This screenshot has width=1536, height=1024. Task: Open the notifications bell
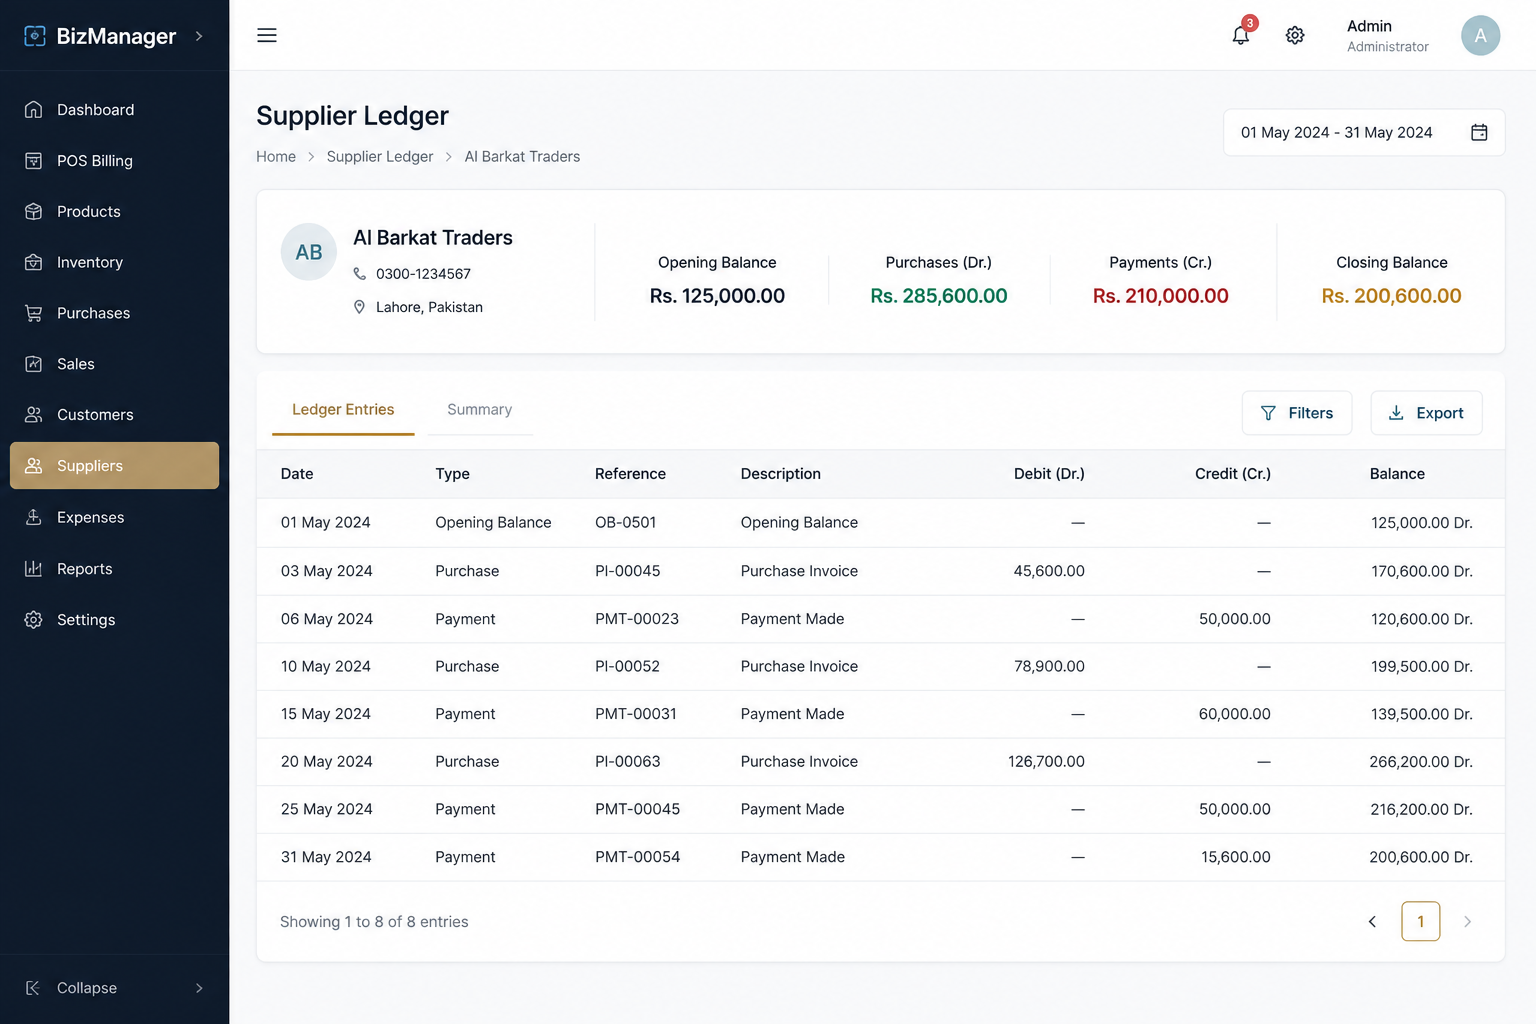(1240, 35)
